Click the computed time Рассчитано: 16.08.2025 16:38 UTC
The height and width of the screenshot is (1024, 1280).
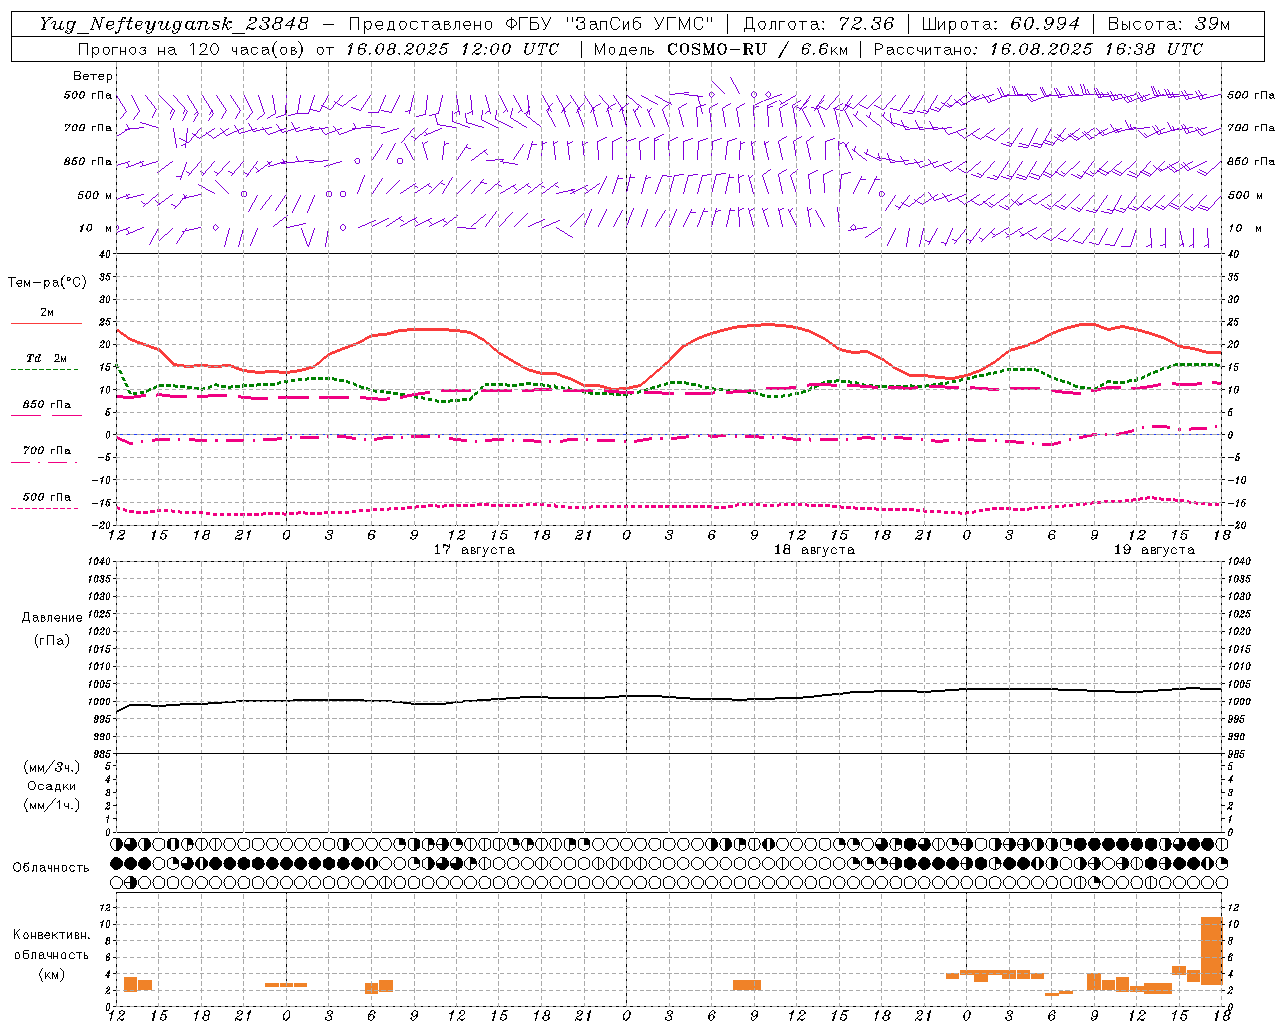tap(1038, 49)
